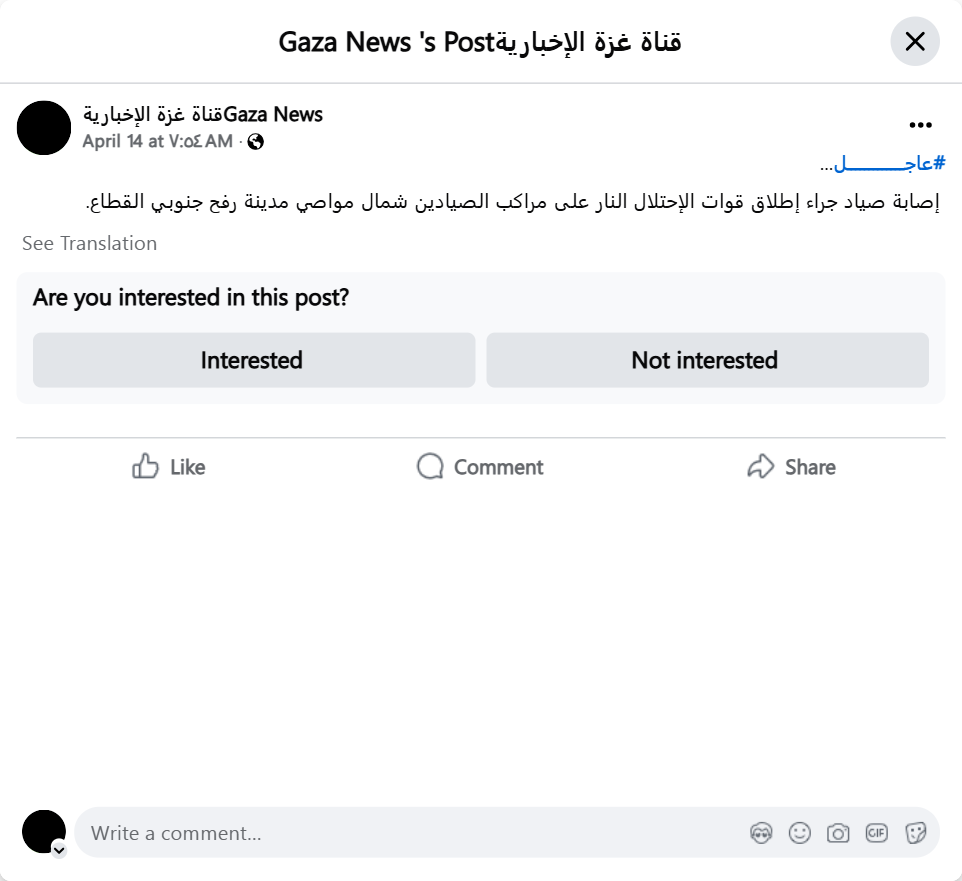Open the sticker picker in comment box
962x881 pixels.
point(915,832)
